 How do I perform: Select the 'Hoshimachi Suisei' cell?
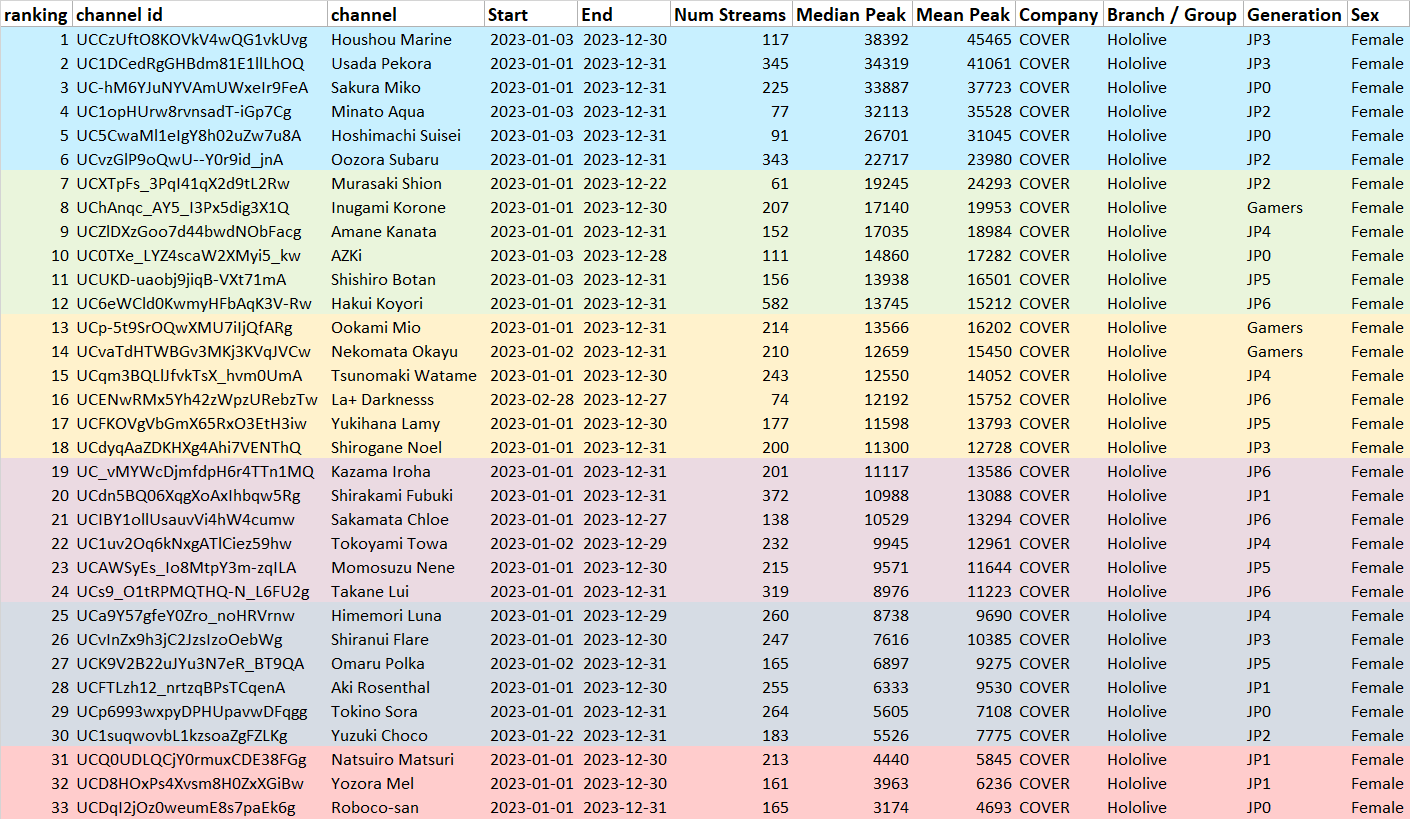pos(406,136)
